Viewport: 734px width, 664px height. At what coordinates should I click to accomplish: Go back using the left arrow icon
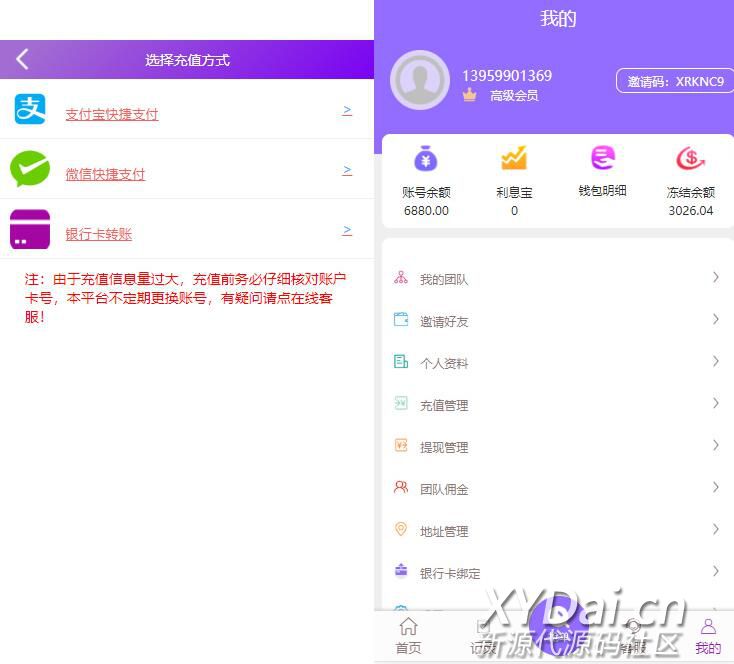coord(22,59)
